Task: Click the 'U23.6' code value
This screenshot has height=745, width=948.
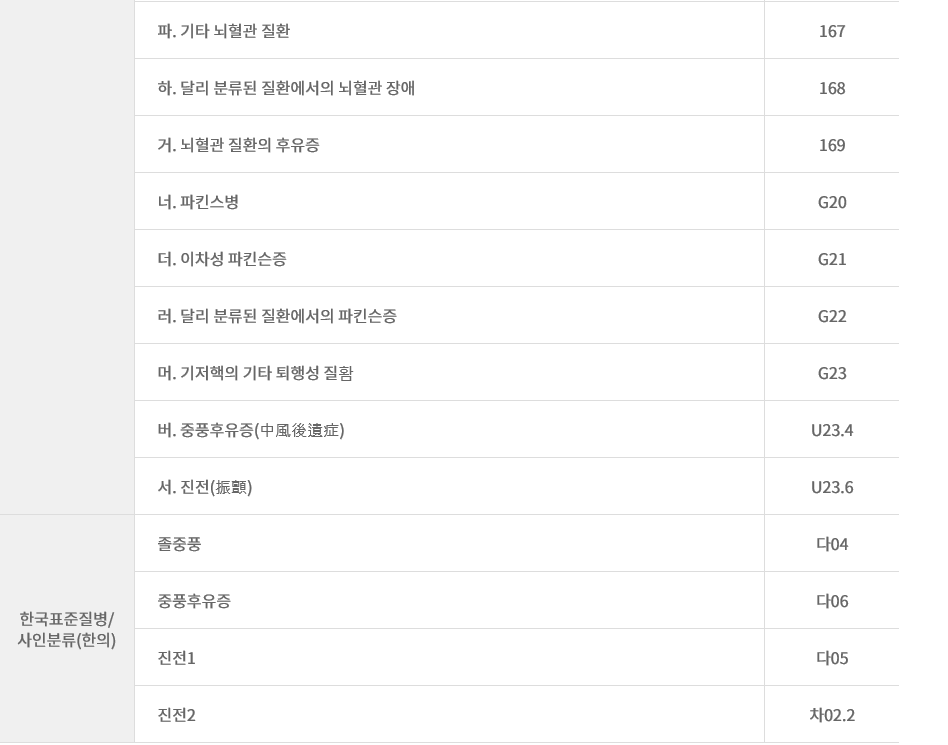Action: click(x=832, y=487)
